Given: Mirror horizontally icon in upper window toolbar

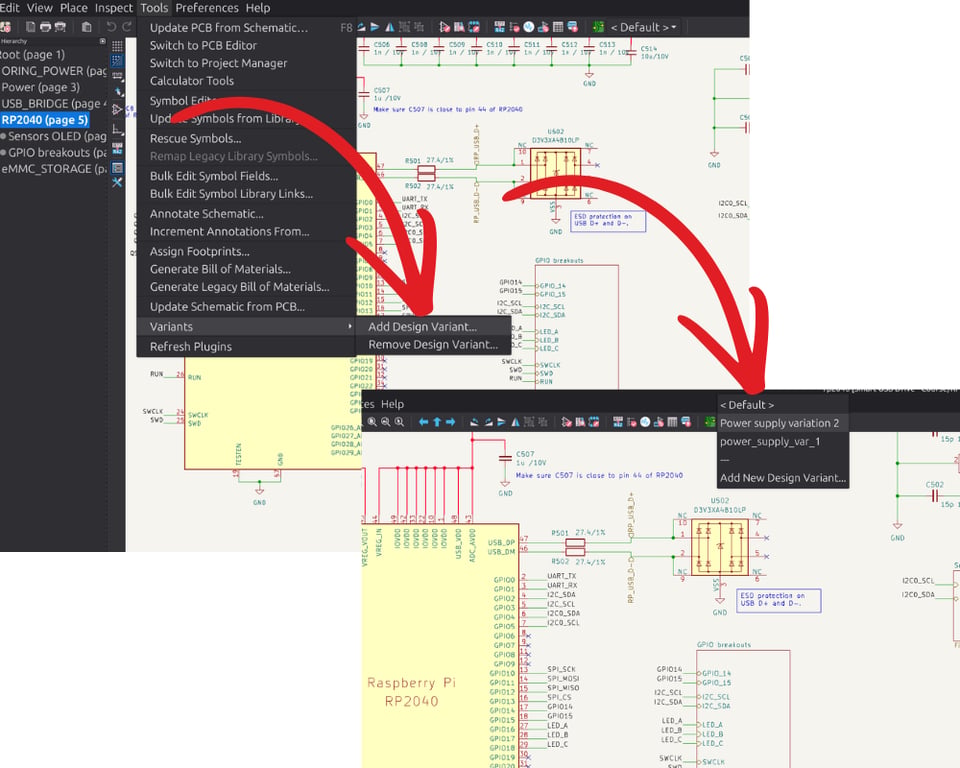Looking at the screenshot, I should 389,27.
